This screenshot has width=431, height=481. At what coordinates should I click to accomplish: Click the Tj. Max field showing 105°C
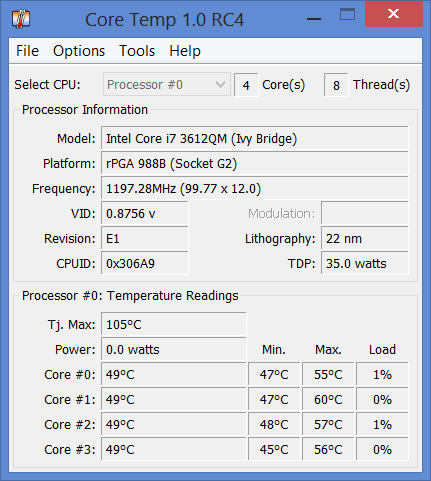point(174,324)
